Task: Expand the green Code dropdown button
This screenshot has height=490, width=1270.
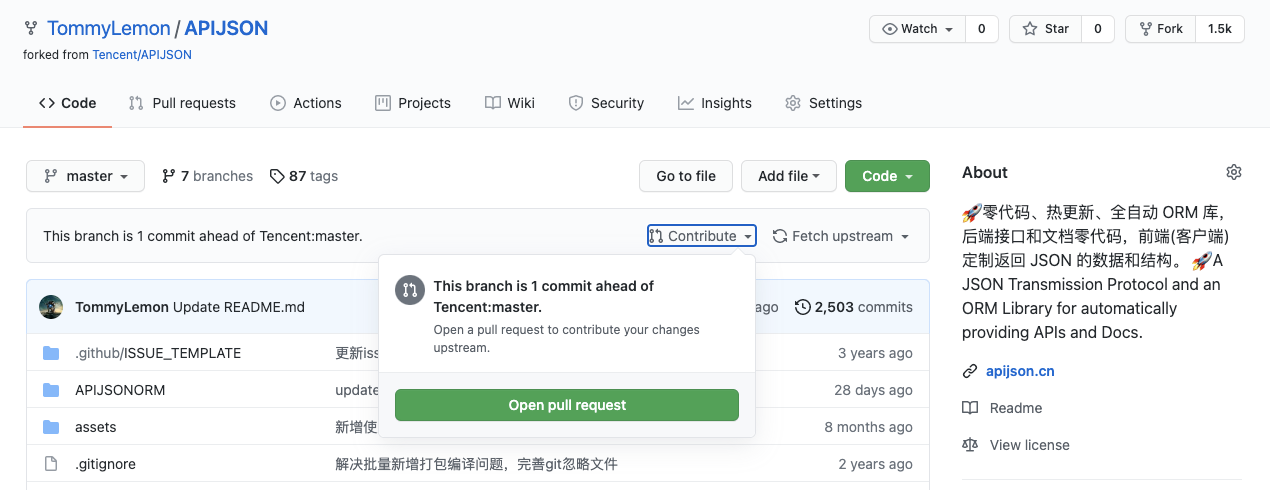Action: point(887,176)
